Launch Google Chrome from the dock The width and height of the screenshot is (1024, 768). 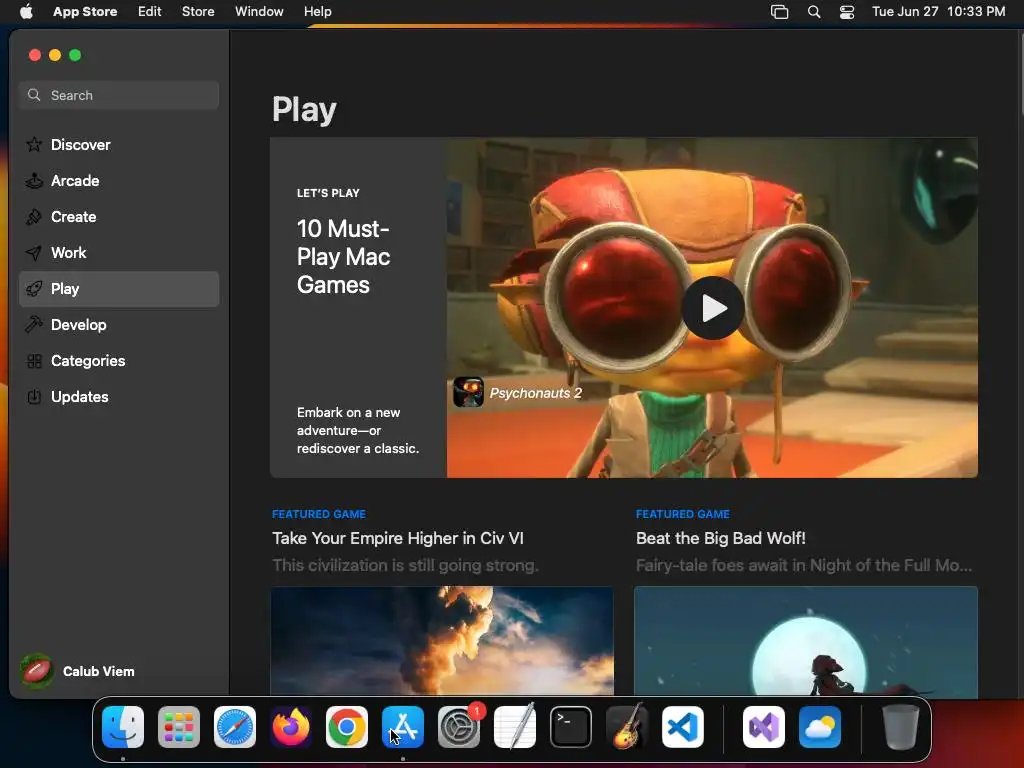(347, 727)
